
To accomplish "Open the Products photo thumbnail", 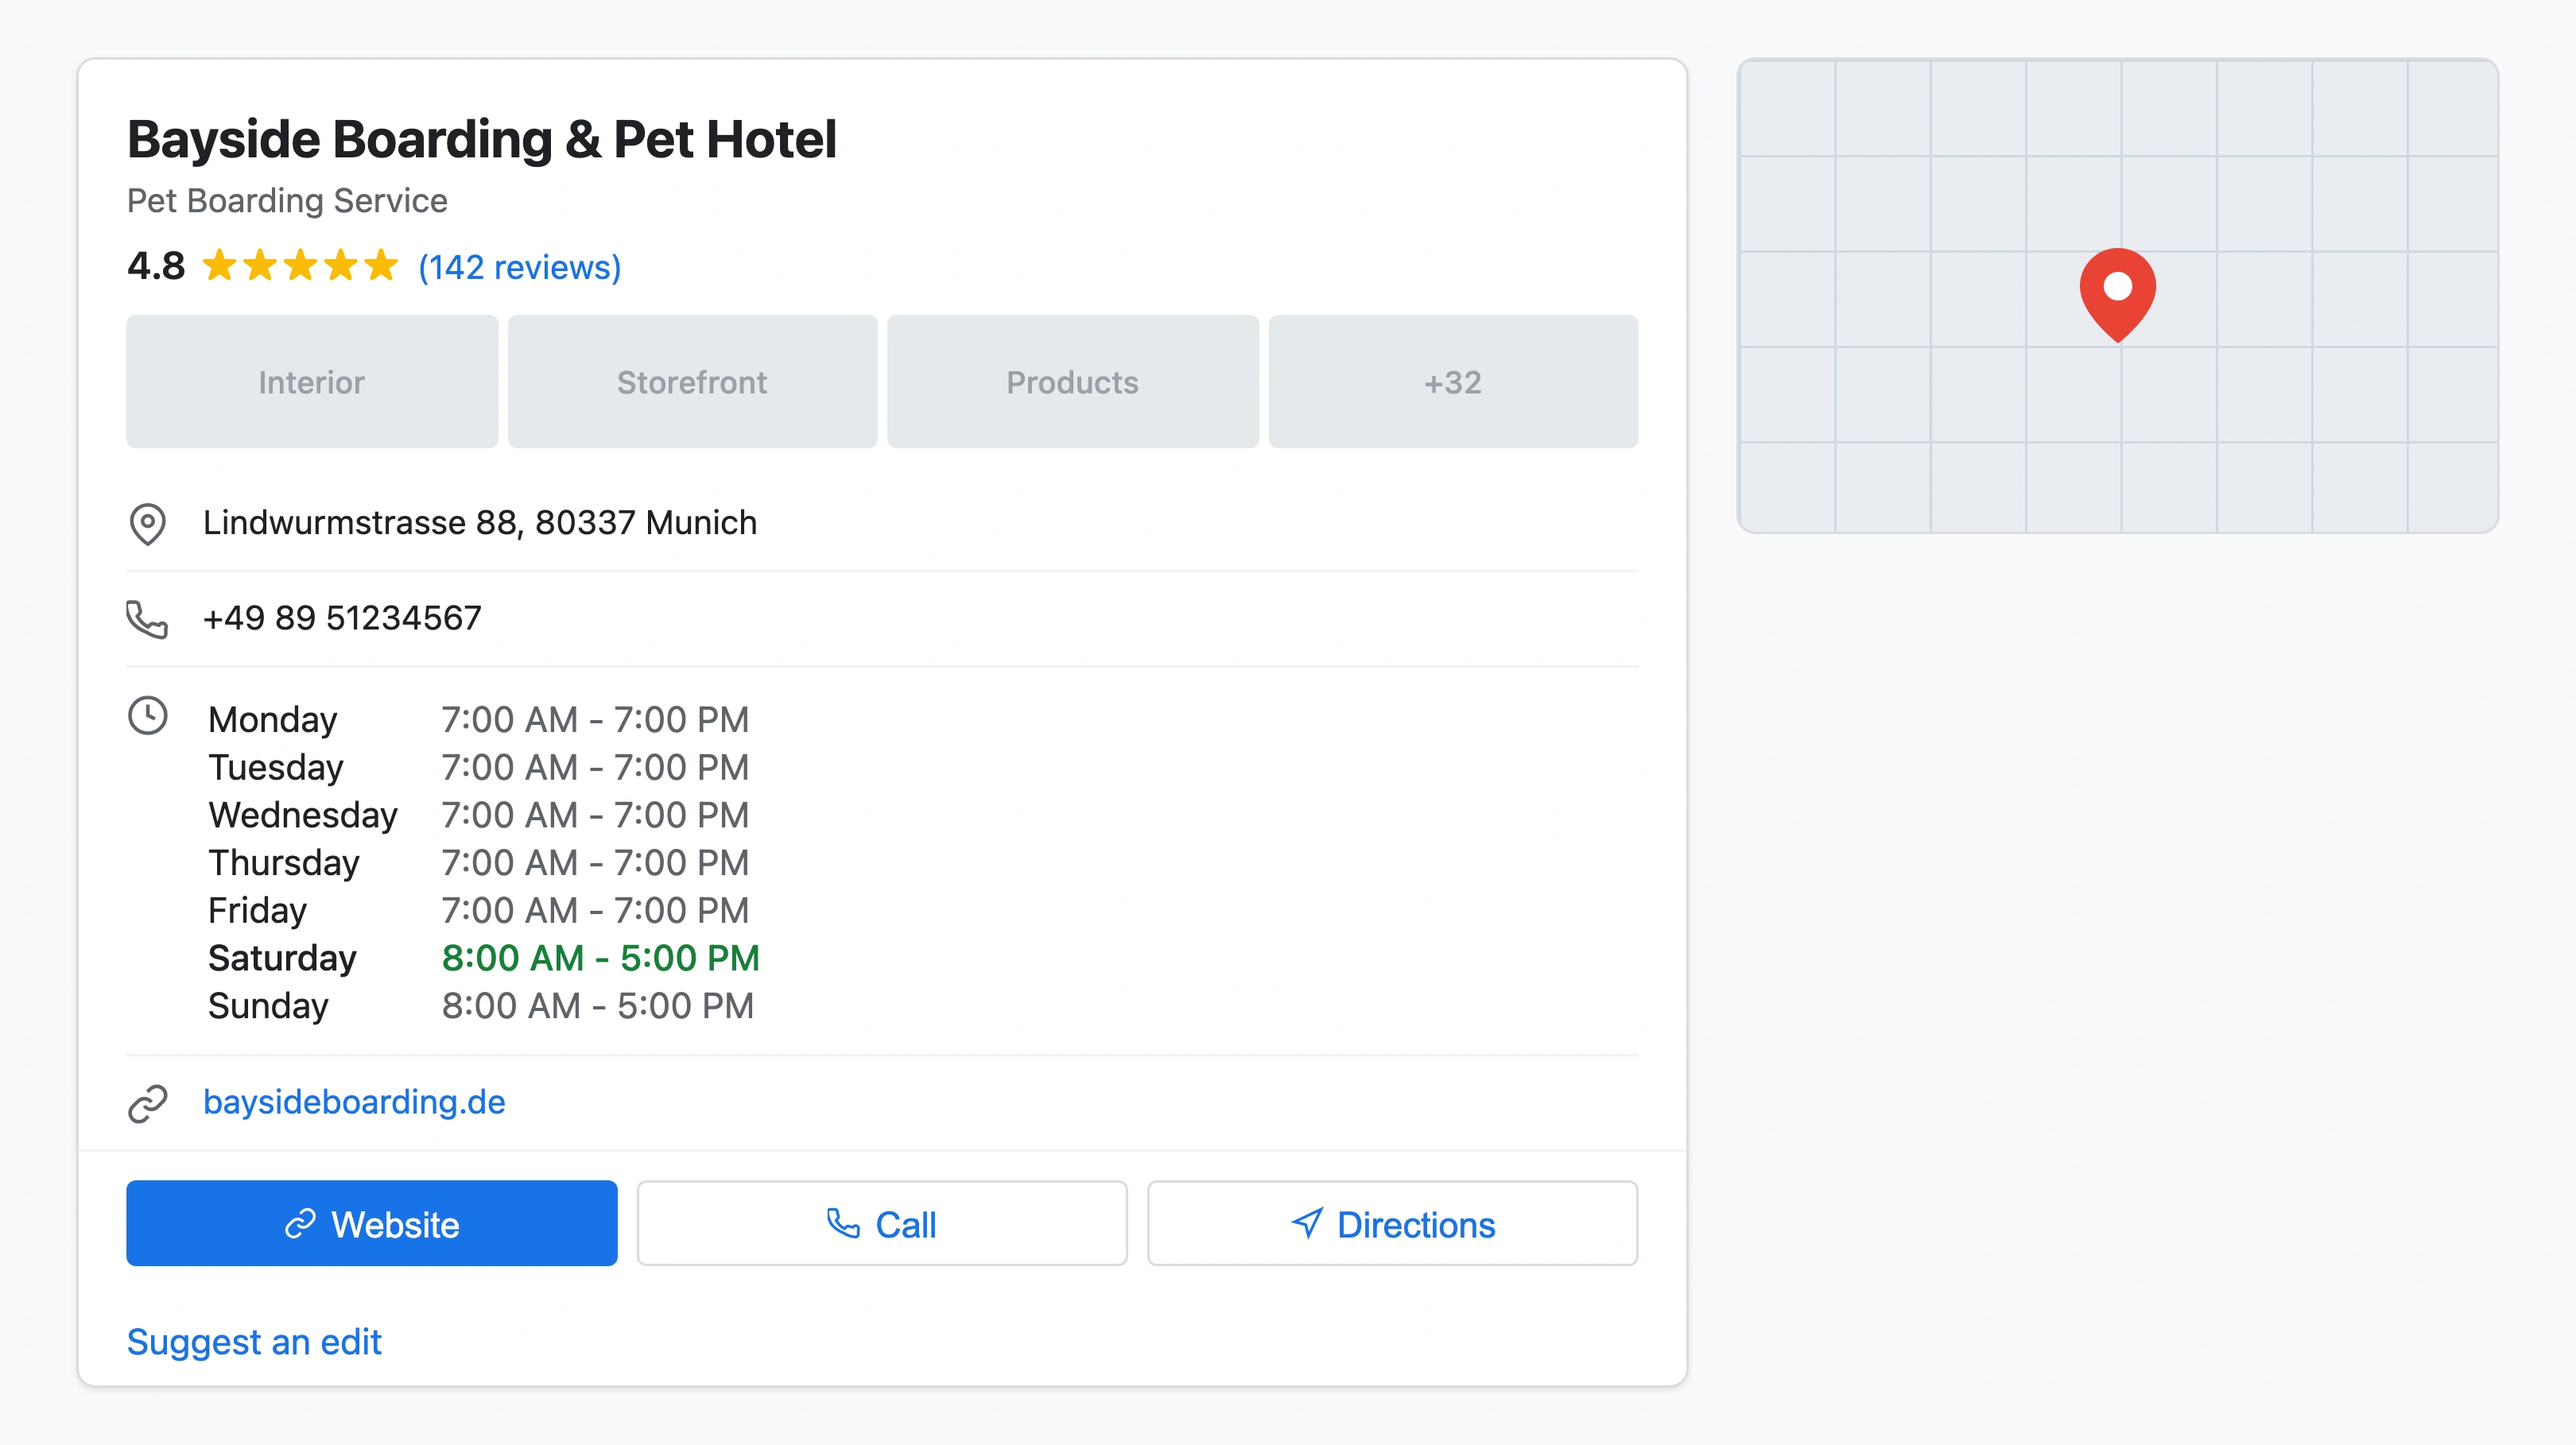I will (x=1072, y=381).
